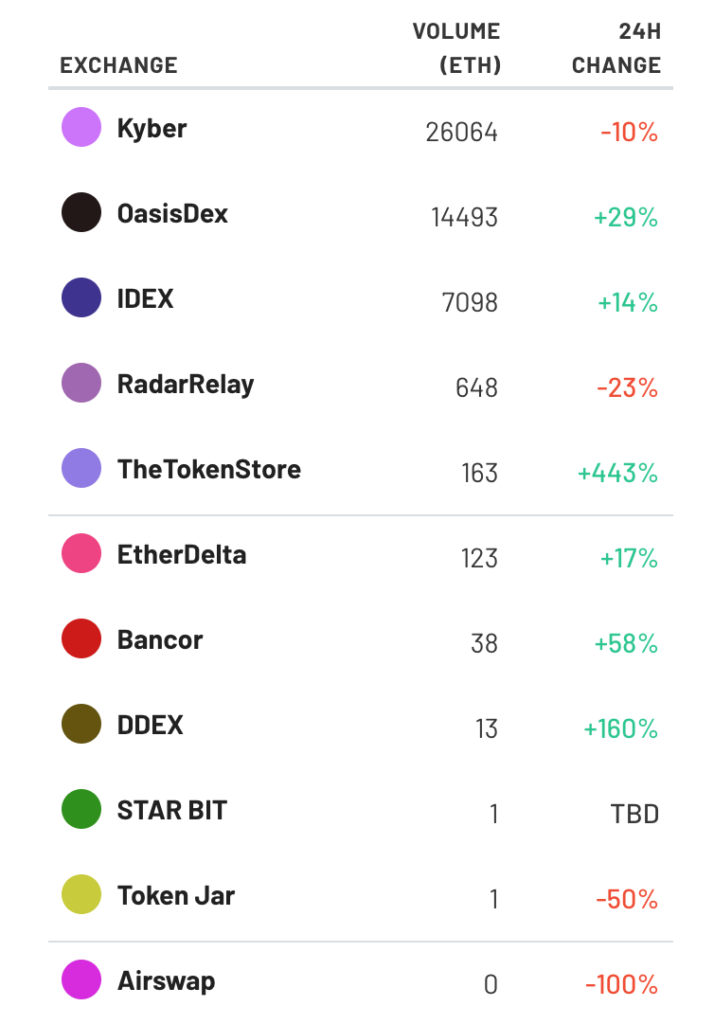The height and width of the screenshot is (1024, 714).
Task: Open the OasisDex exchange name link
Action: [x=172, y=214]
